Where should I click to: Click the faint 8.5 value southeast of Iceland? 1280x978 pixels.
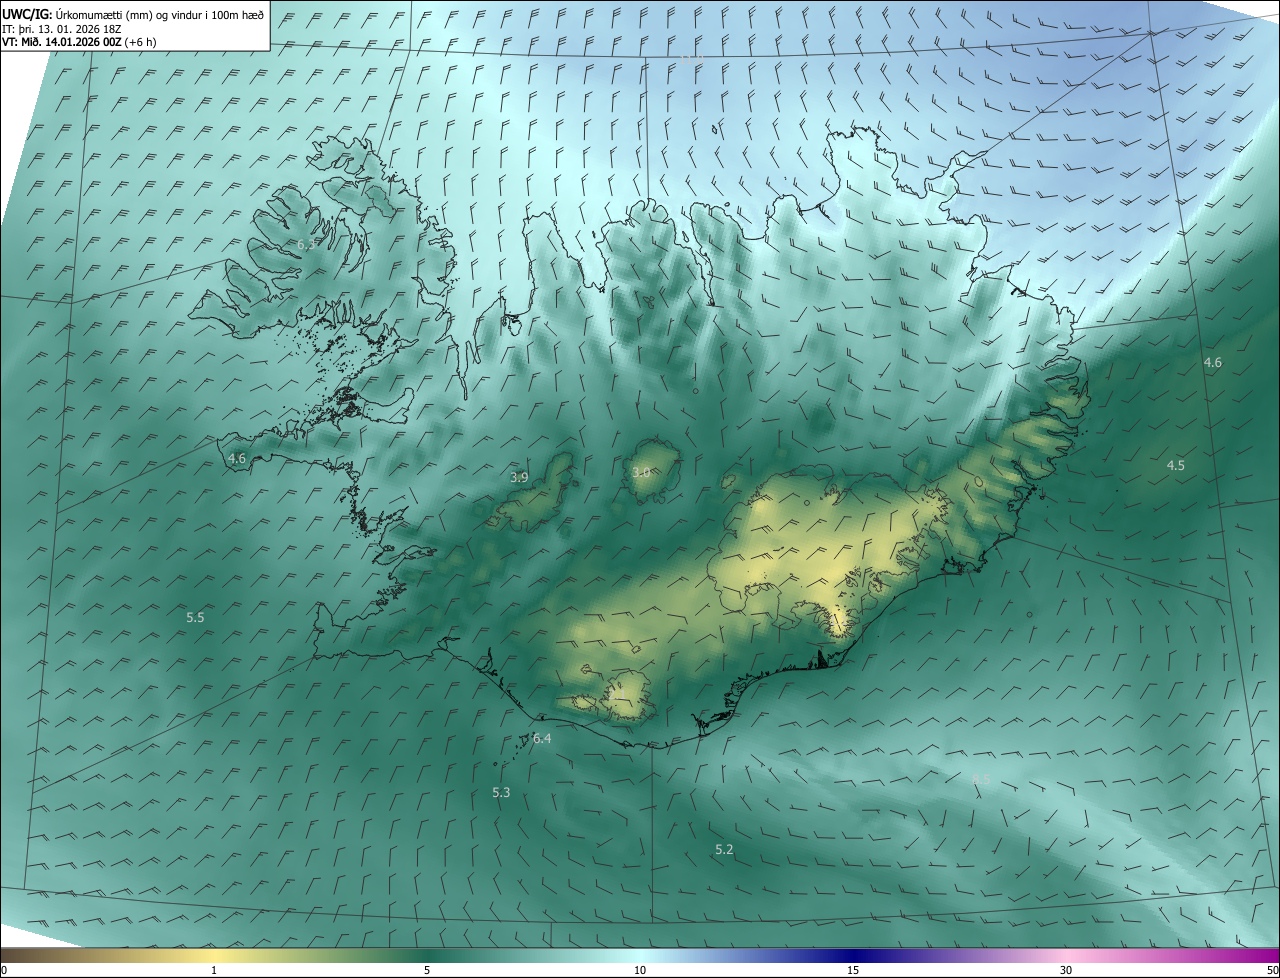(x=981, y=778)
